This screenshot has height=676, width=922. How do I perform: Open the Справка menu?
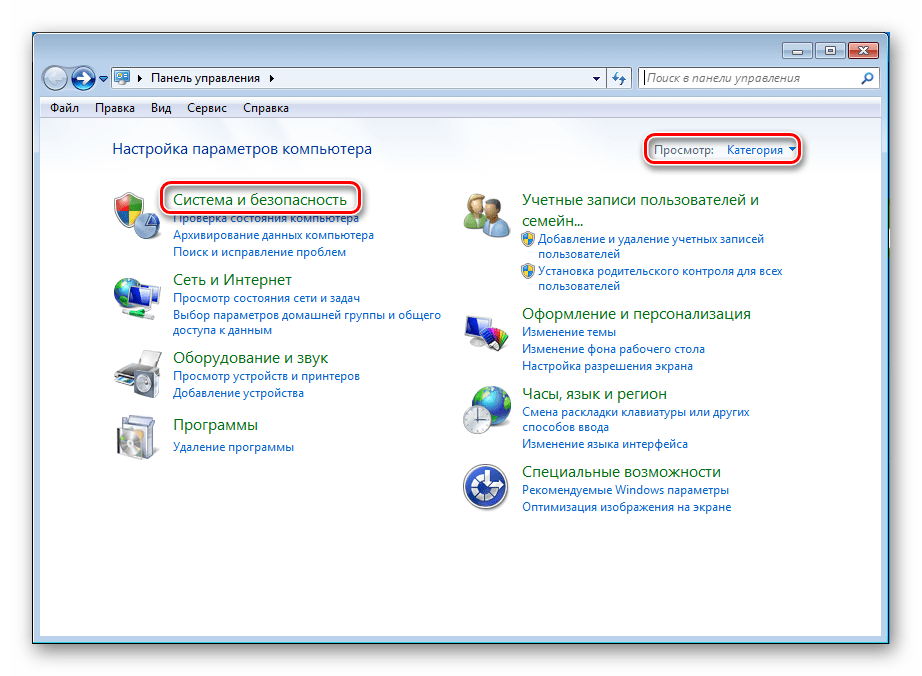click(x=266, y=108)
